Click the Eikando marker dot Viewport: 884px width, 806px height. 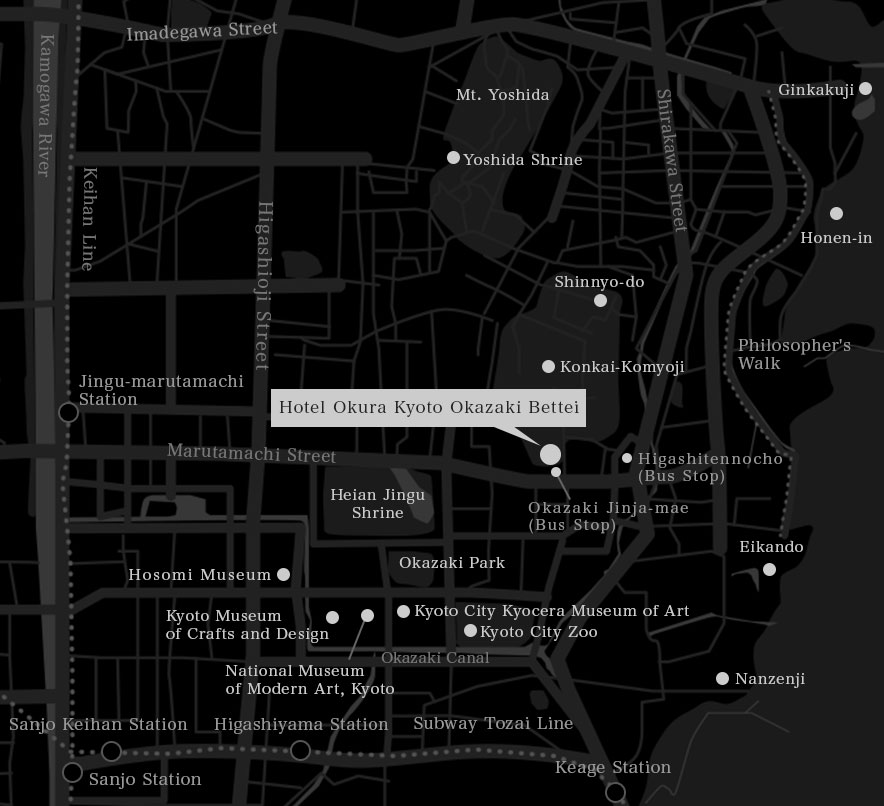tap(769, 570)
